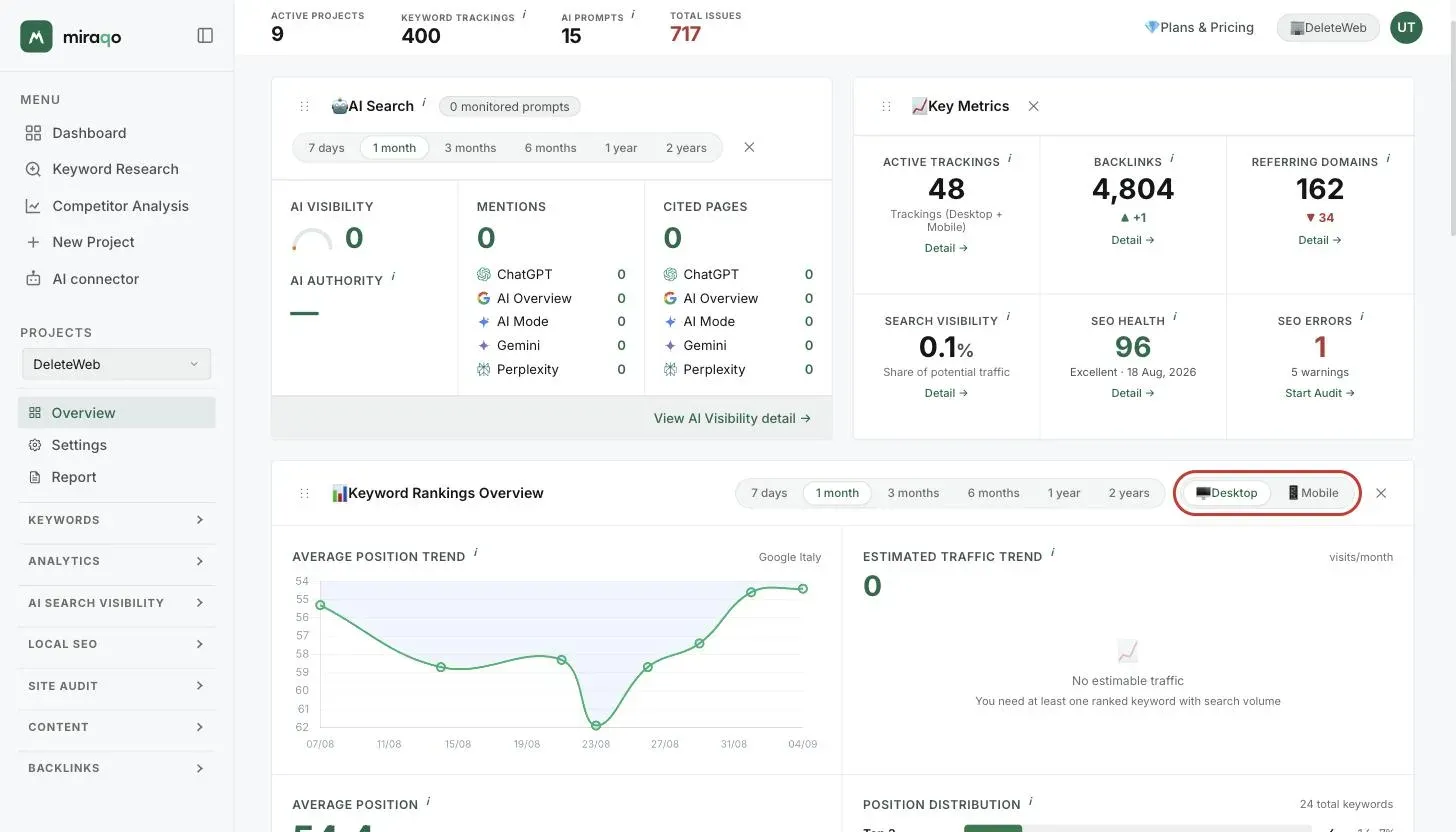Open Detail link under Active Trackings
This screenshot has height=832, width=1456.
946,248
